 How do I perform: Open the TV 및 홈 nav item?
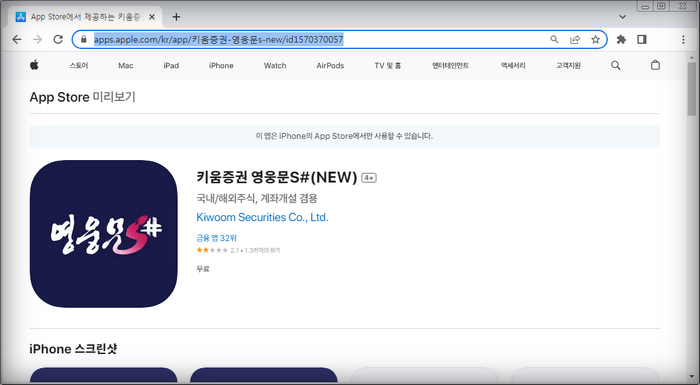[388, 66]
